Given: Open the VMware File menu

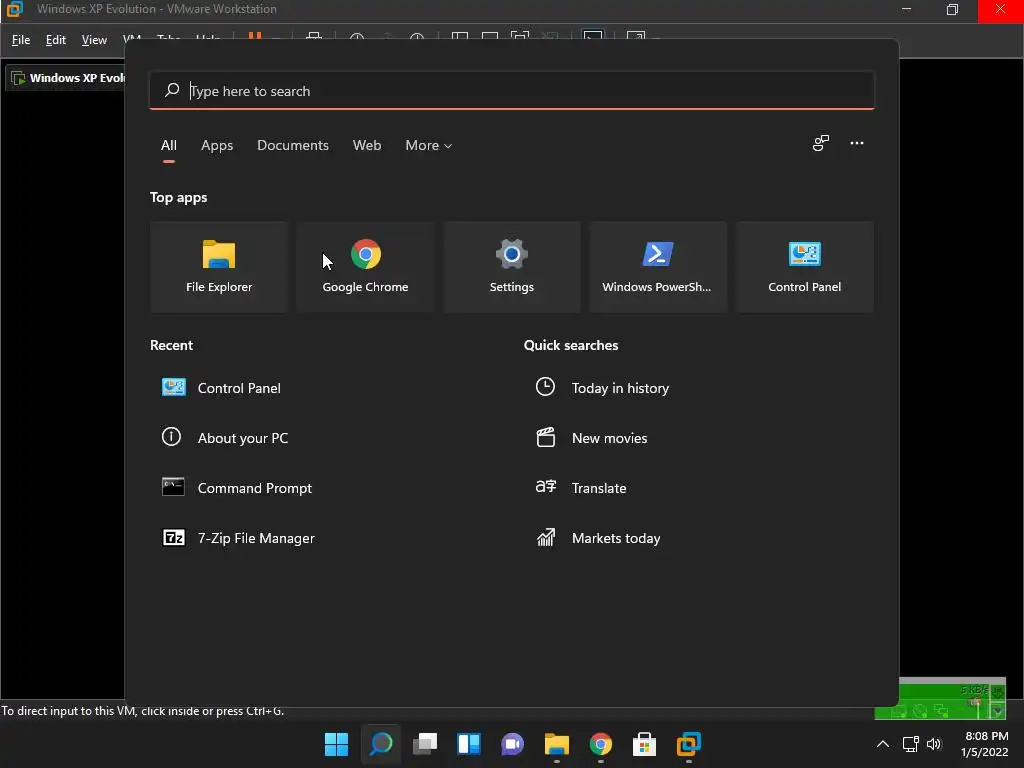Looking at the screenshot, I should (21, 40).
